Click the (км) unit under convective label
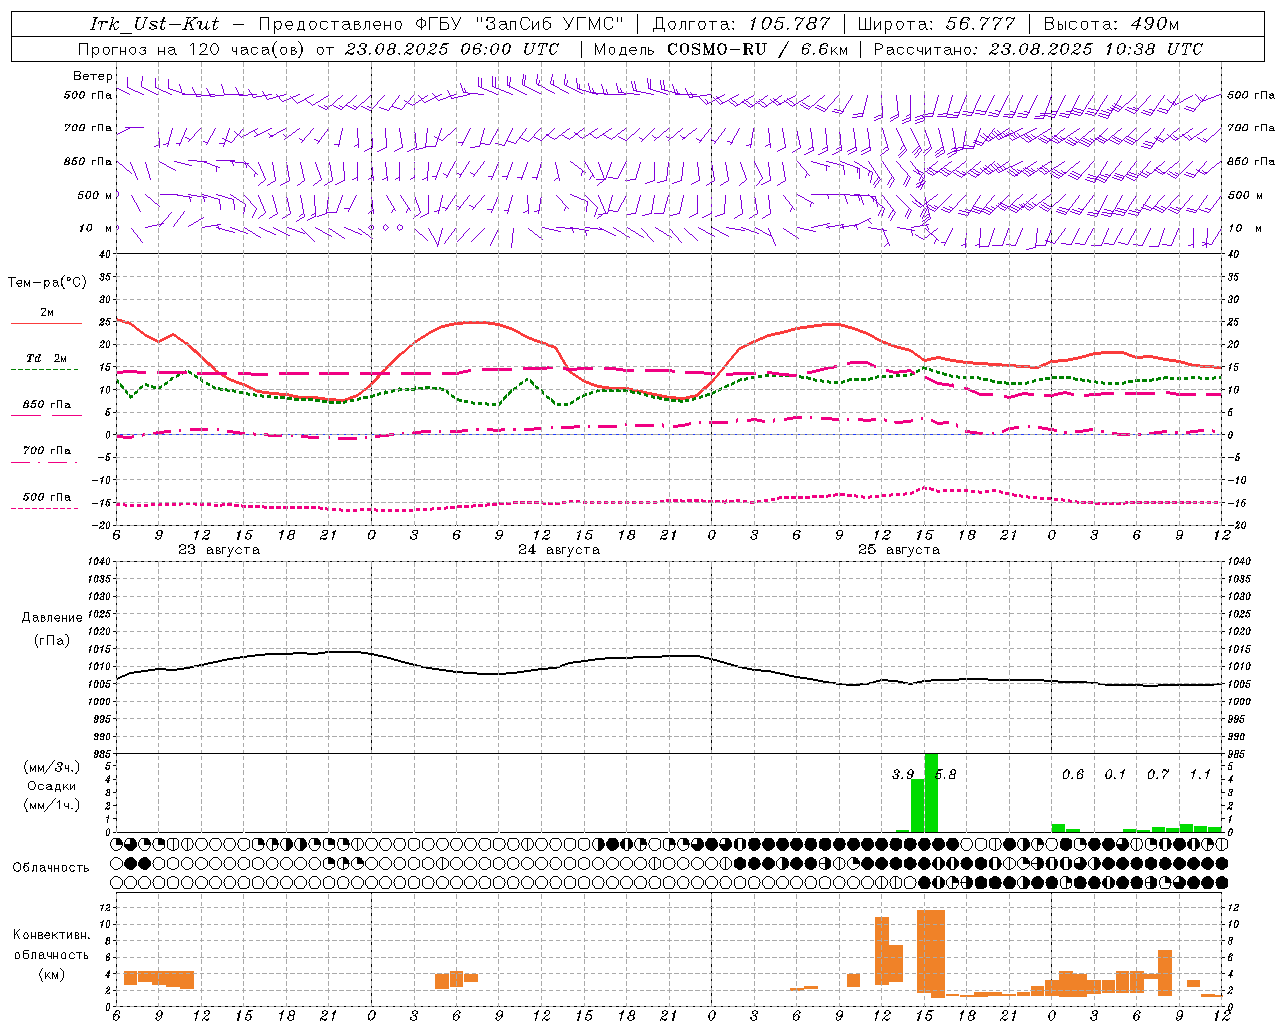 (x=51, y=974)
